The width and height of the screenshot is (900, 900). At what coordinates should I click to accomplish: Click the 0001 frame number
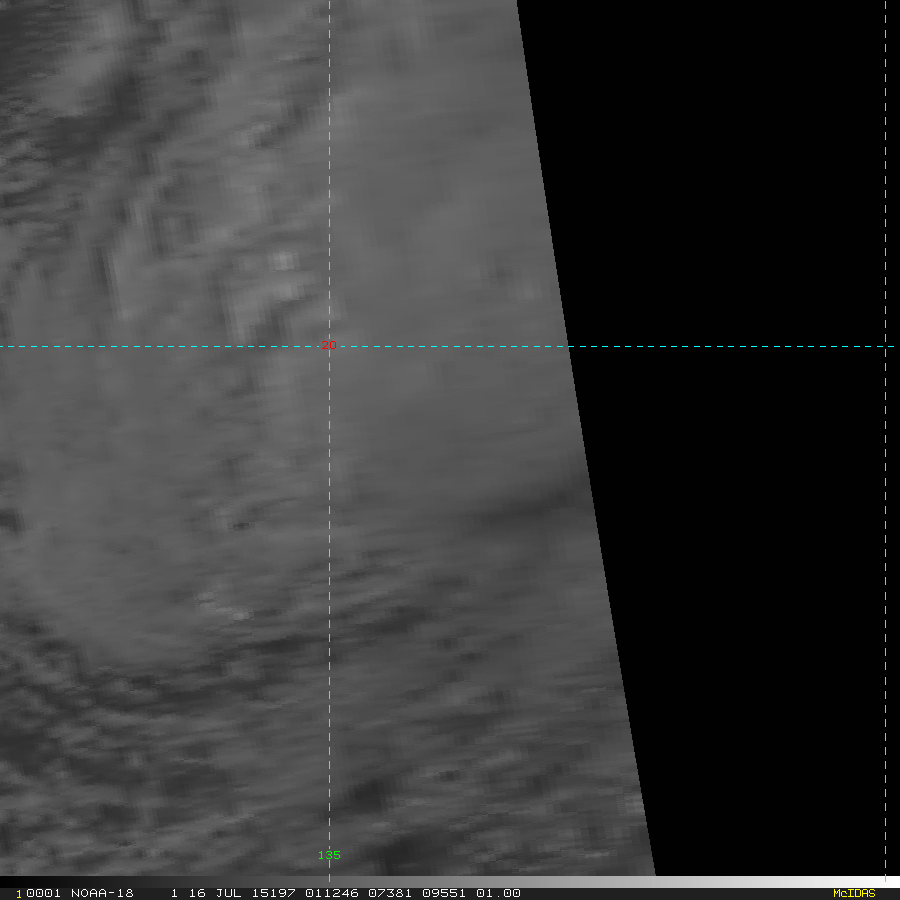pos(36,893)
